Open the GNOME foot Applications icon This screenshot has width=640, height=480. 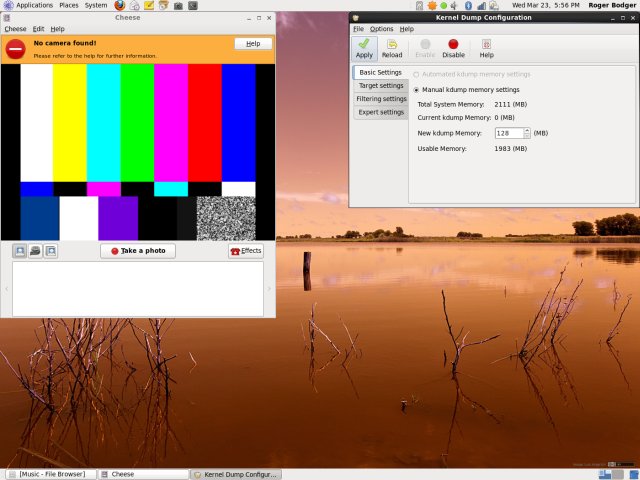click(8, 5)
